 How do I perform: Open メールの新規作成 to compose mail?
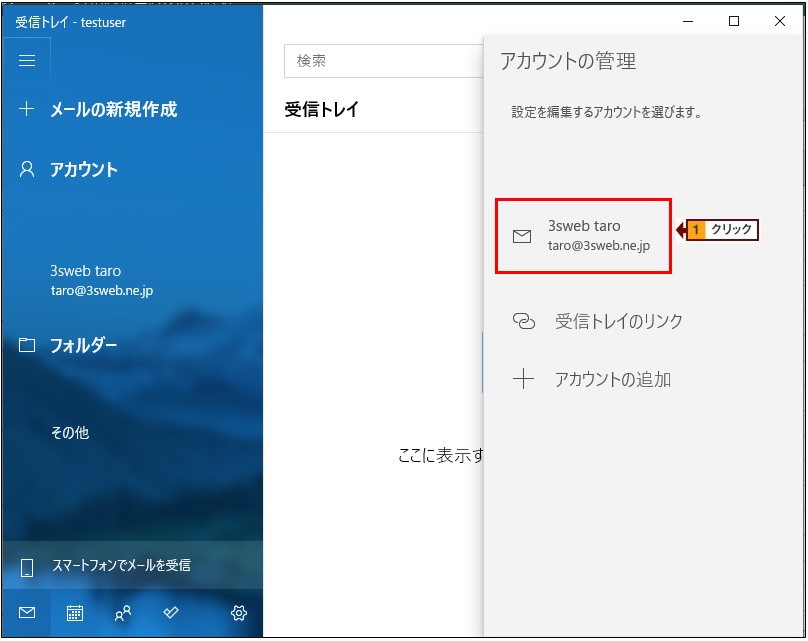113,109
